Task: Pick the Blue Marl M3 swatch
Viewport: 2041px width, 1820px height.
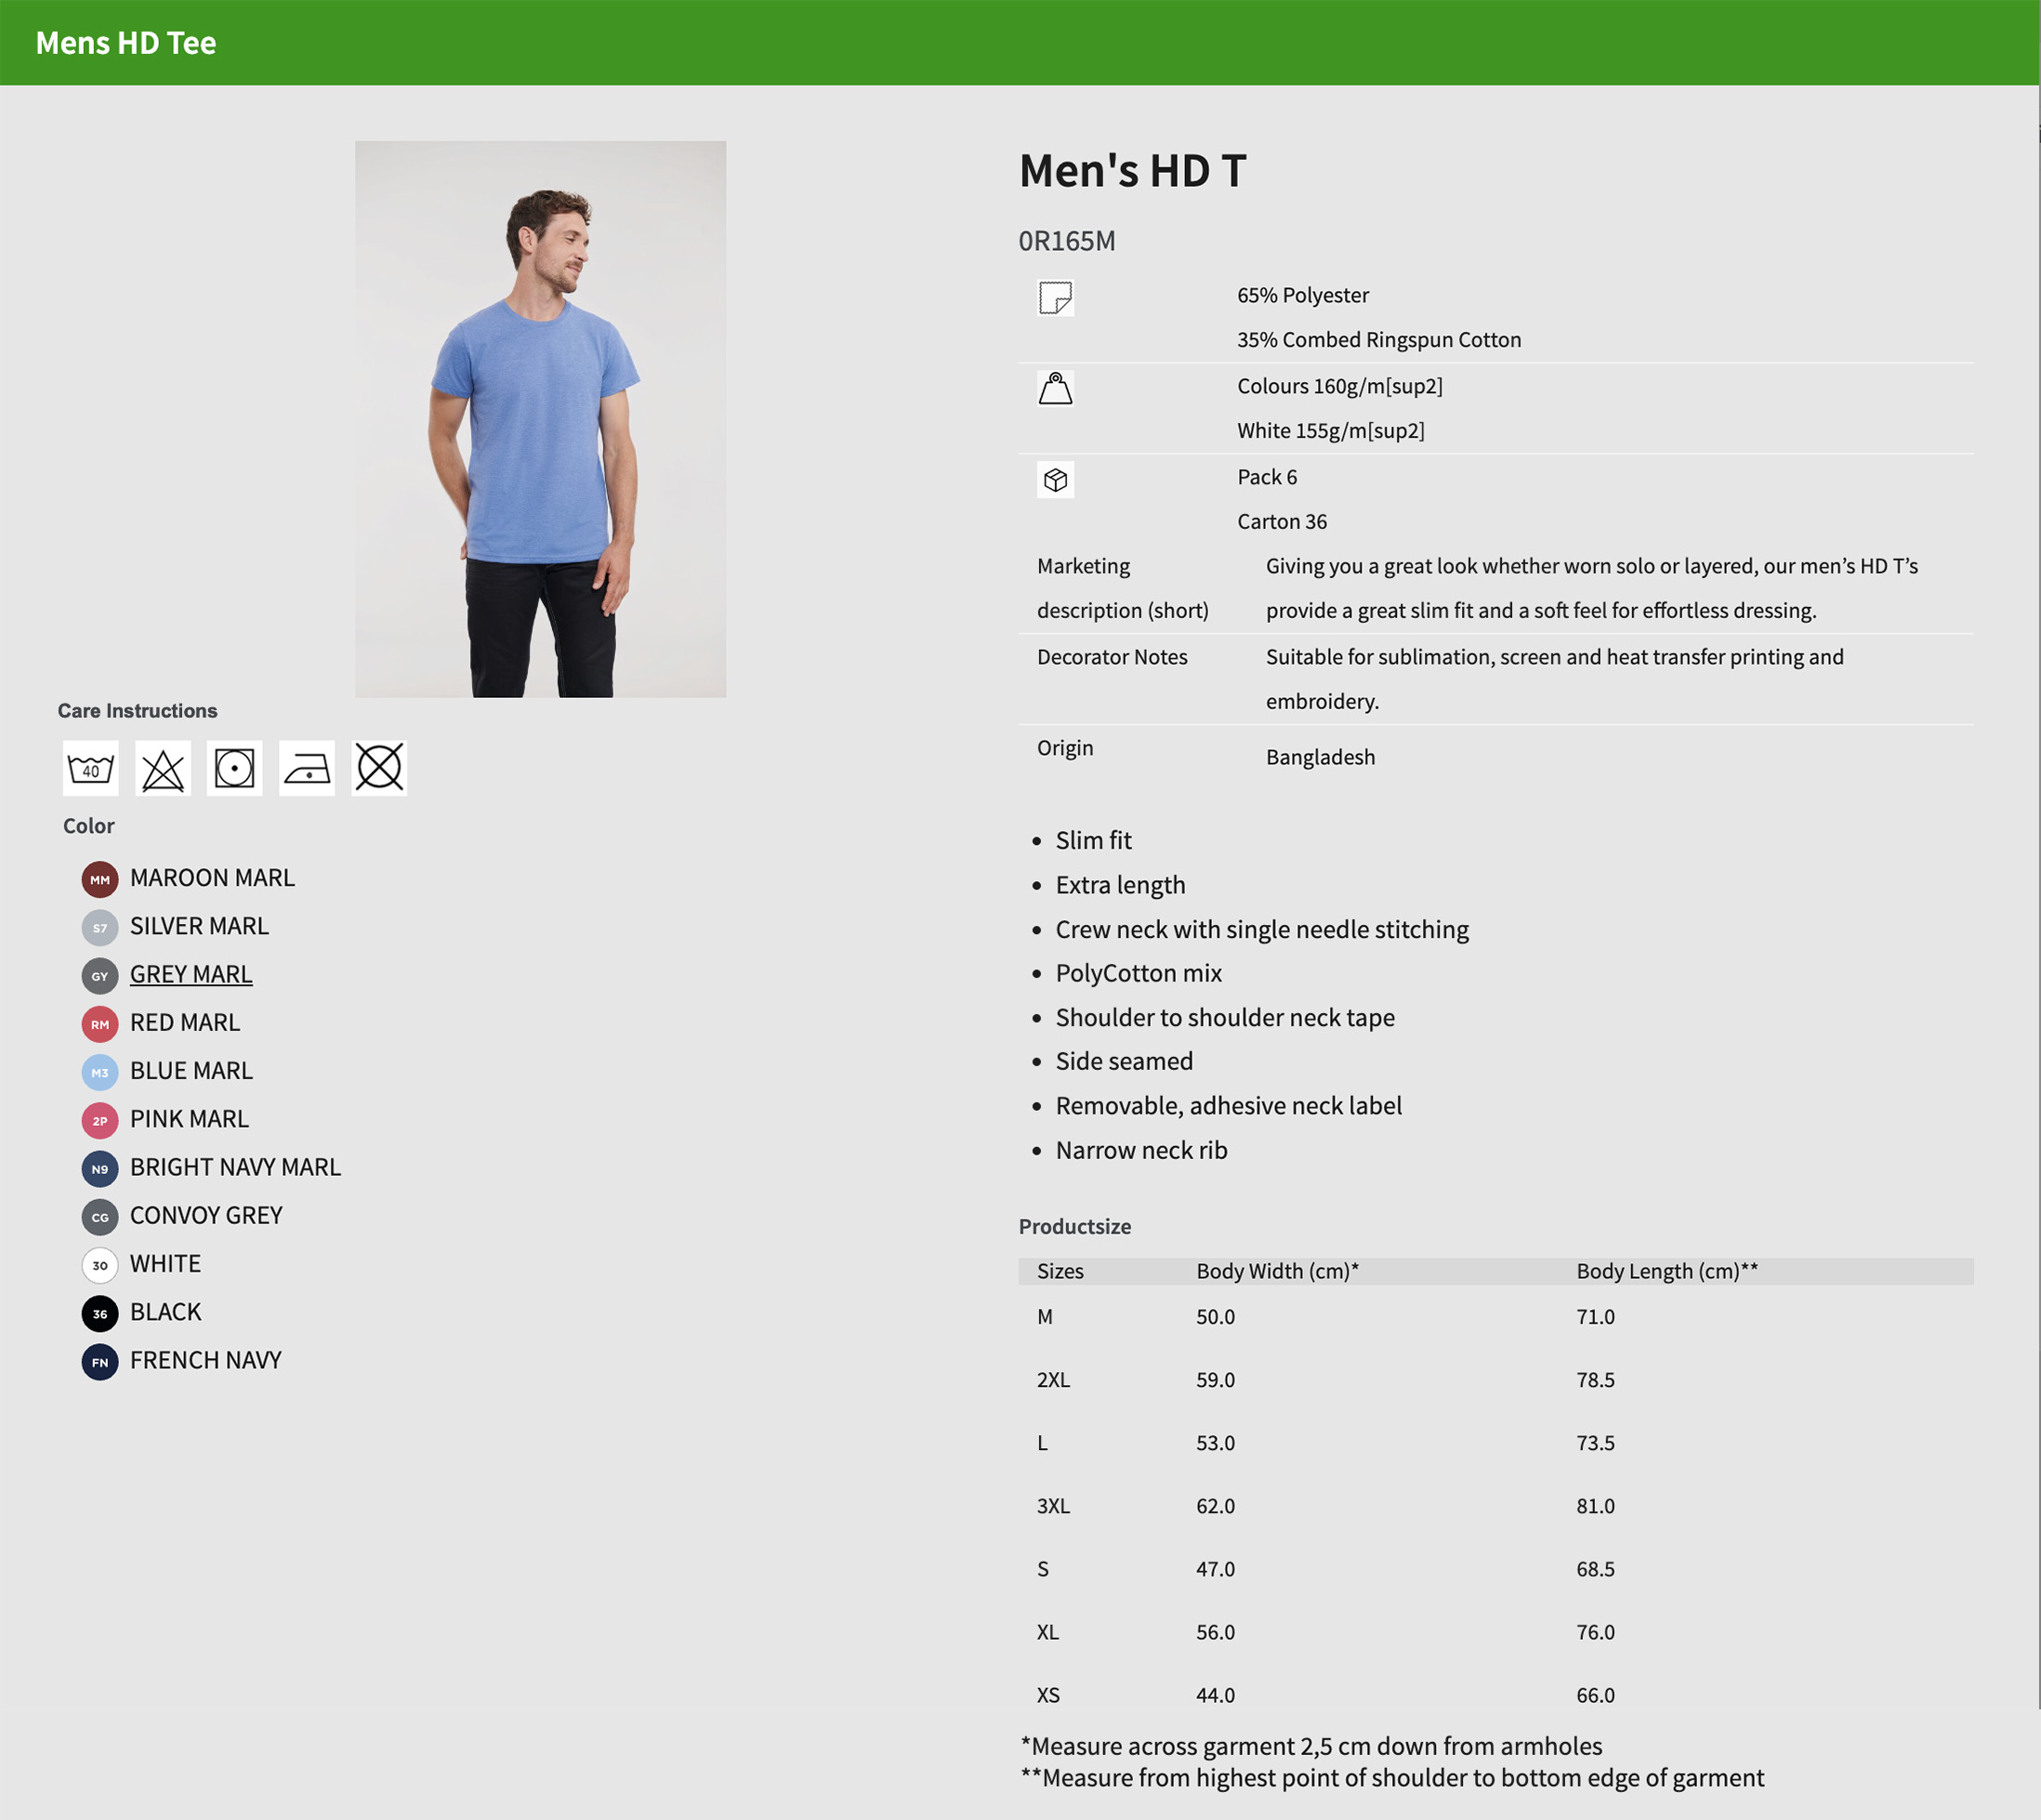Action: pyautogui.click(x=100, y=1072)
